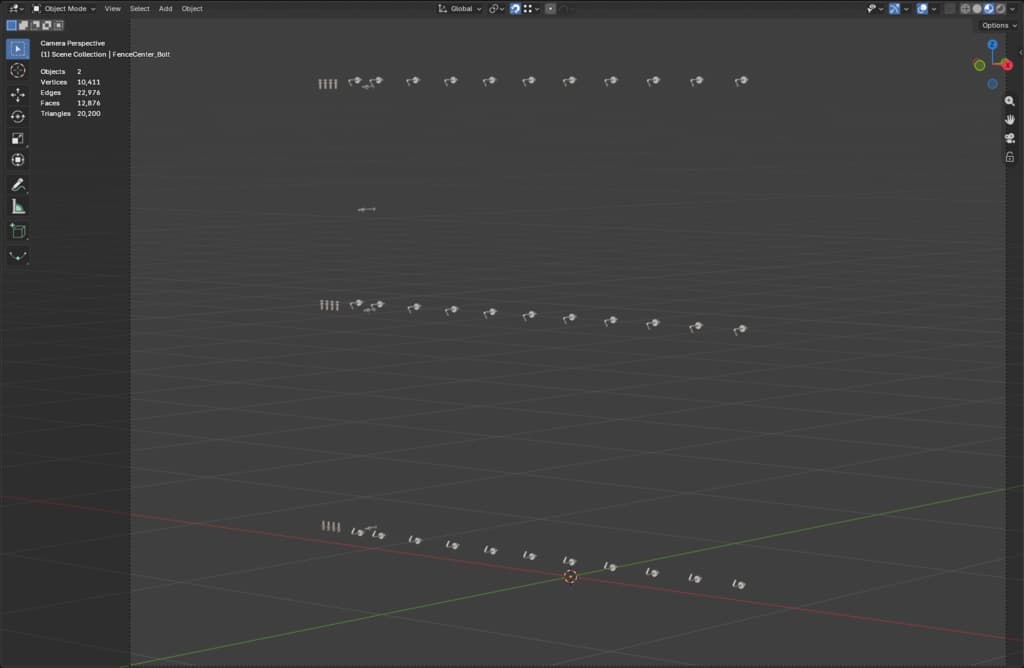Set selection mode to new selection
Viewport: 1024px width, 668px height.
[x=11, y=25]
